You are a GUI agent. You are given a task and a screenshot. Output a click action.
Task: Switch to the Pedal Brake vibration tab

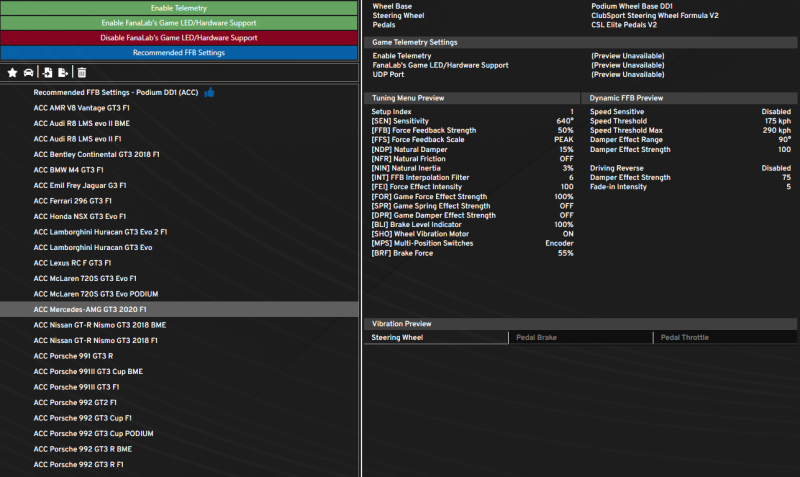581,337
